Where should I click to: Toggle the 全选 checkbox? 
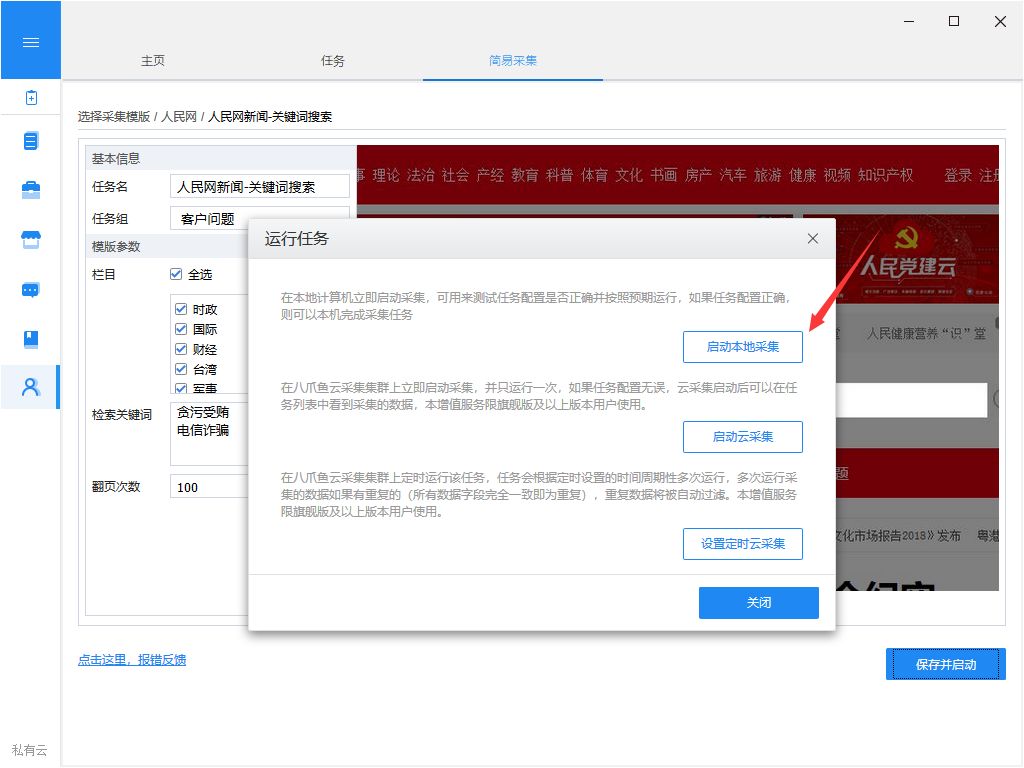coord(176,274)
